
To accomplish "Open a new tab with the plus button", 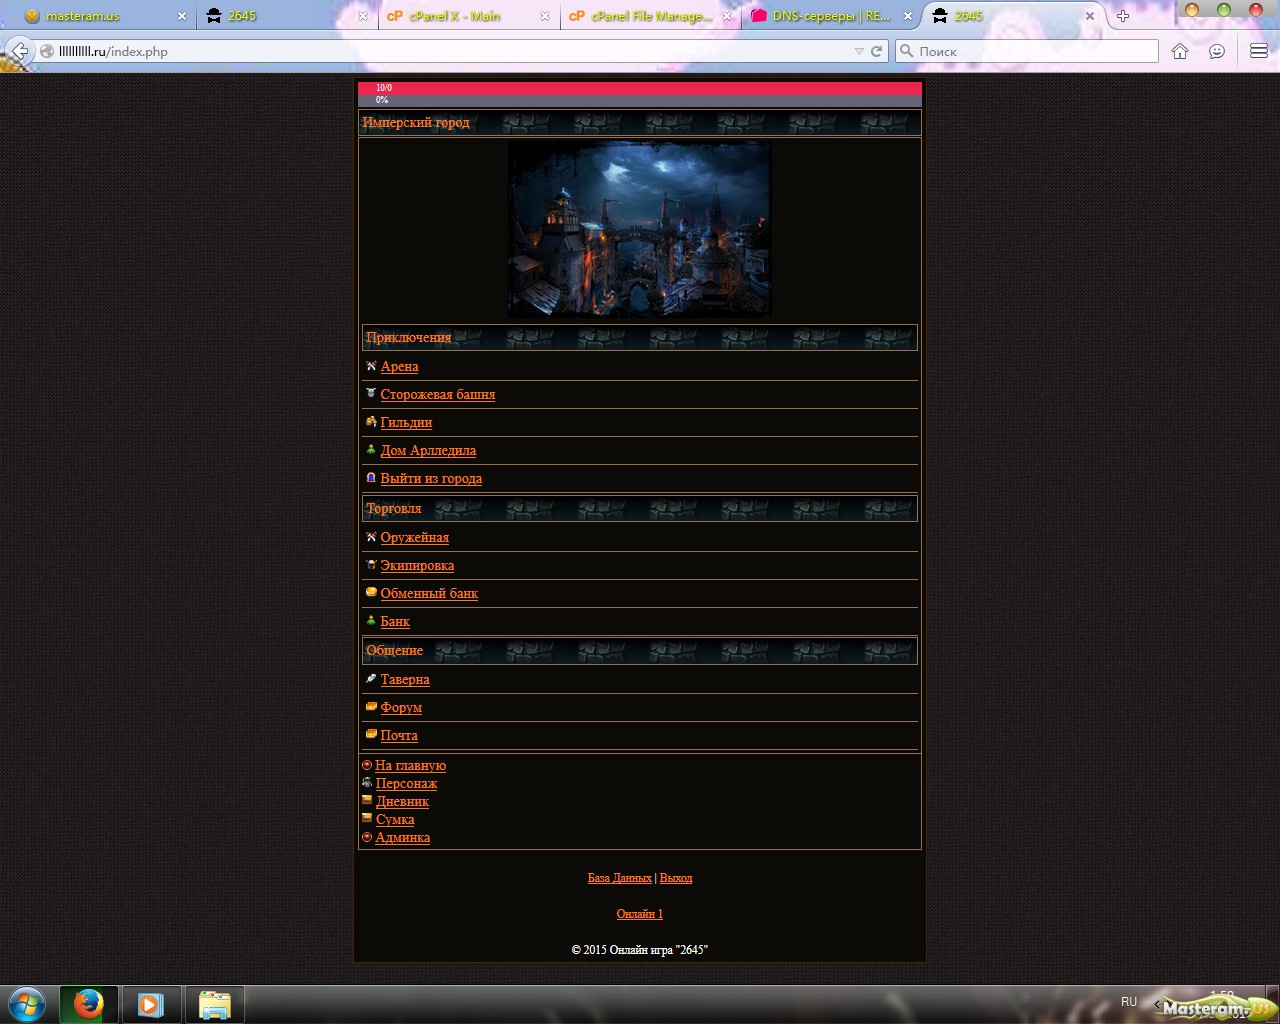I will point(1123,16).
